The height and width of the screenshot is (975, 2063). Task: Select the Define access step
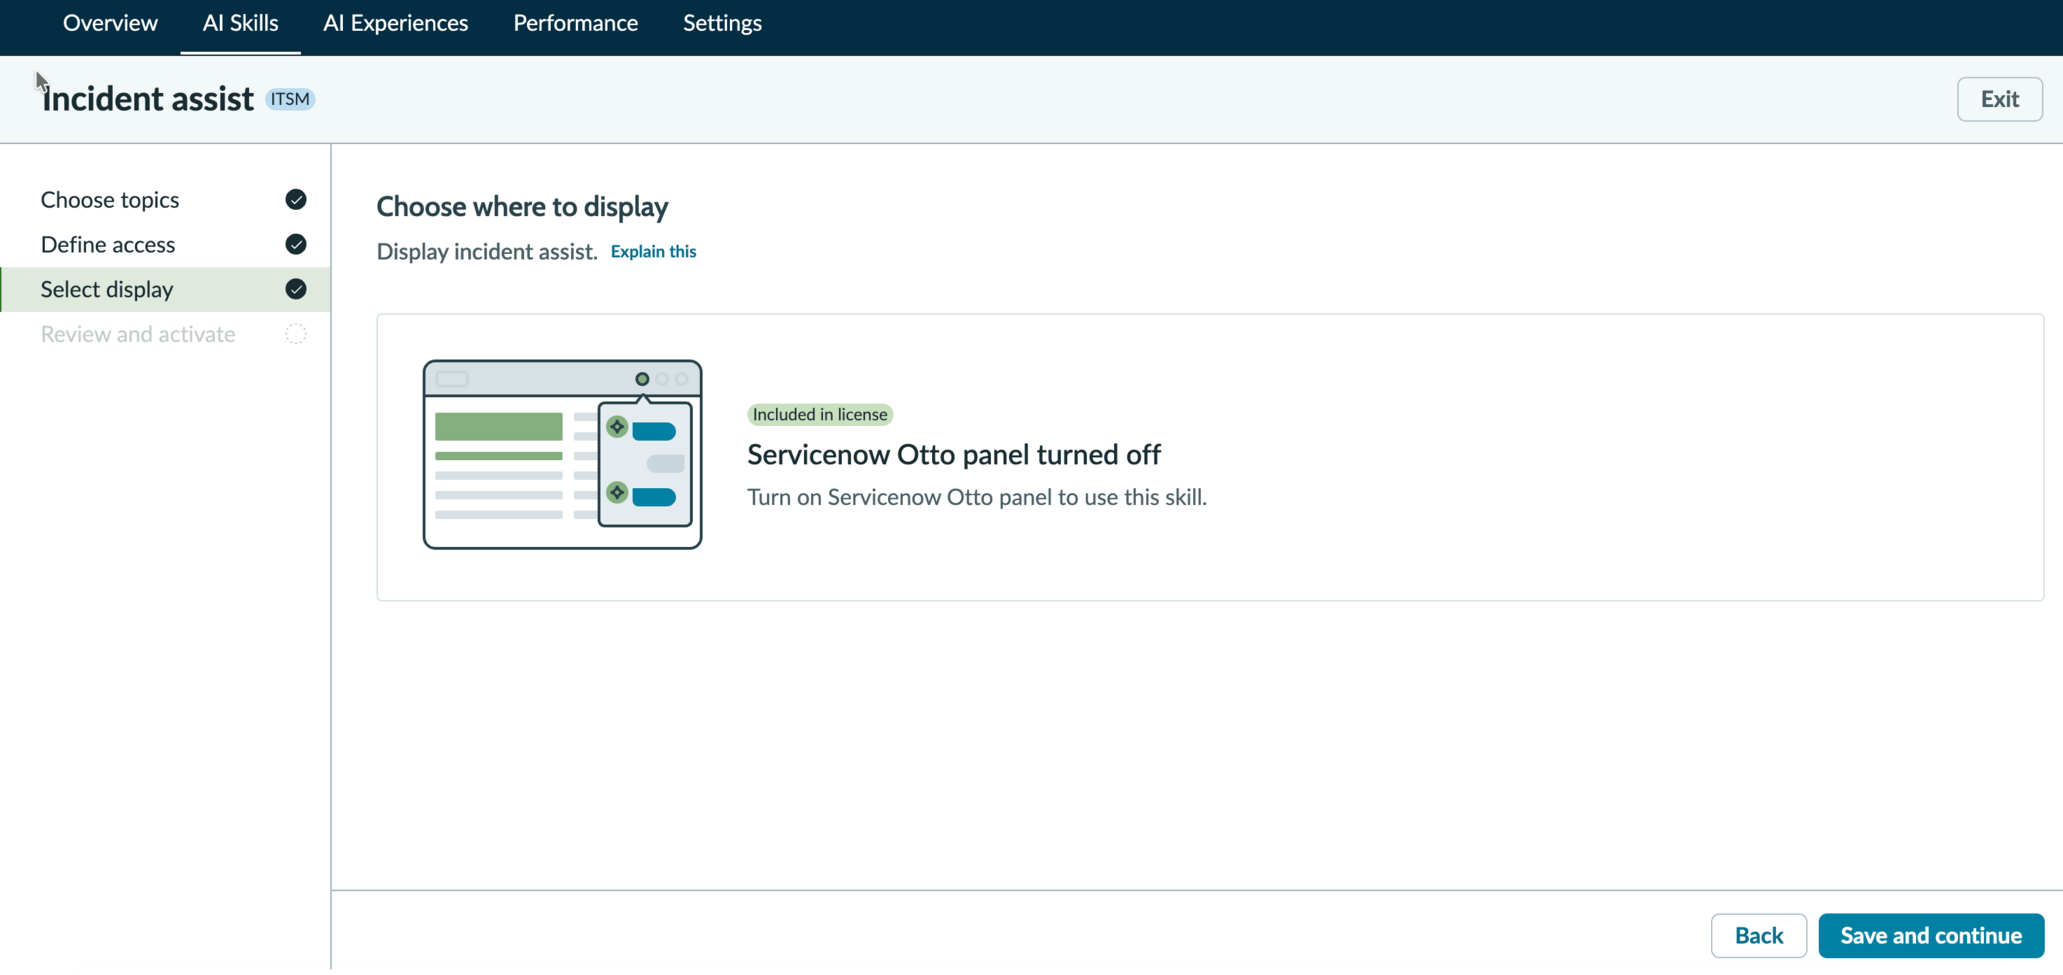[166, 245]
